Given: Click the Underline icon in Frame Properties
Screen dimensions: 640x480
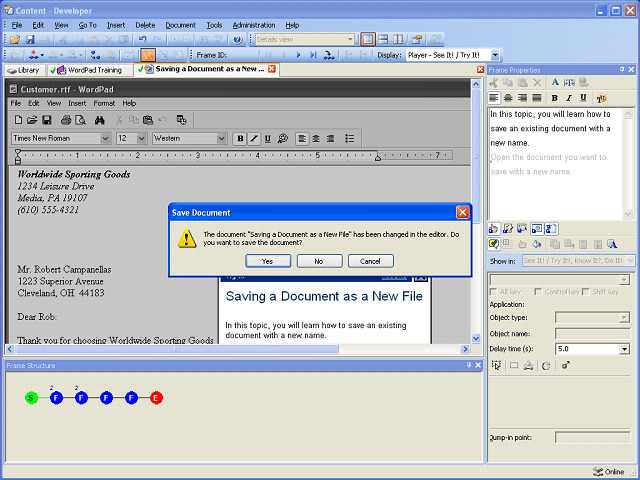Looking at the screenshot, I should click(x=583, y=98).
